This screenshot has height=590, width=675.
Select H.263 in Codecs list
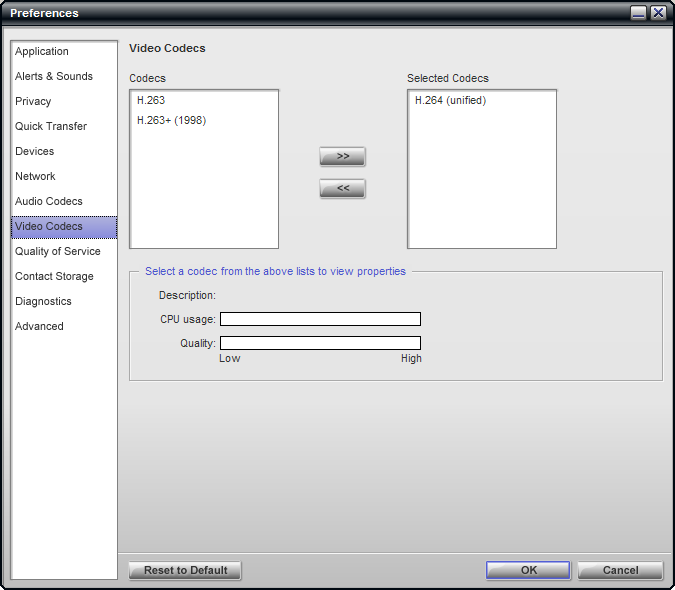click(x=151, y=100)
